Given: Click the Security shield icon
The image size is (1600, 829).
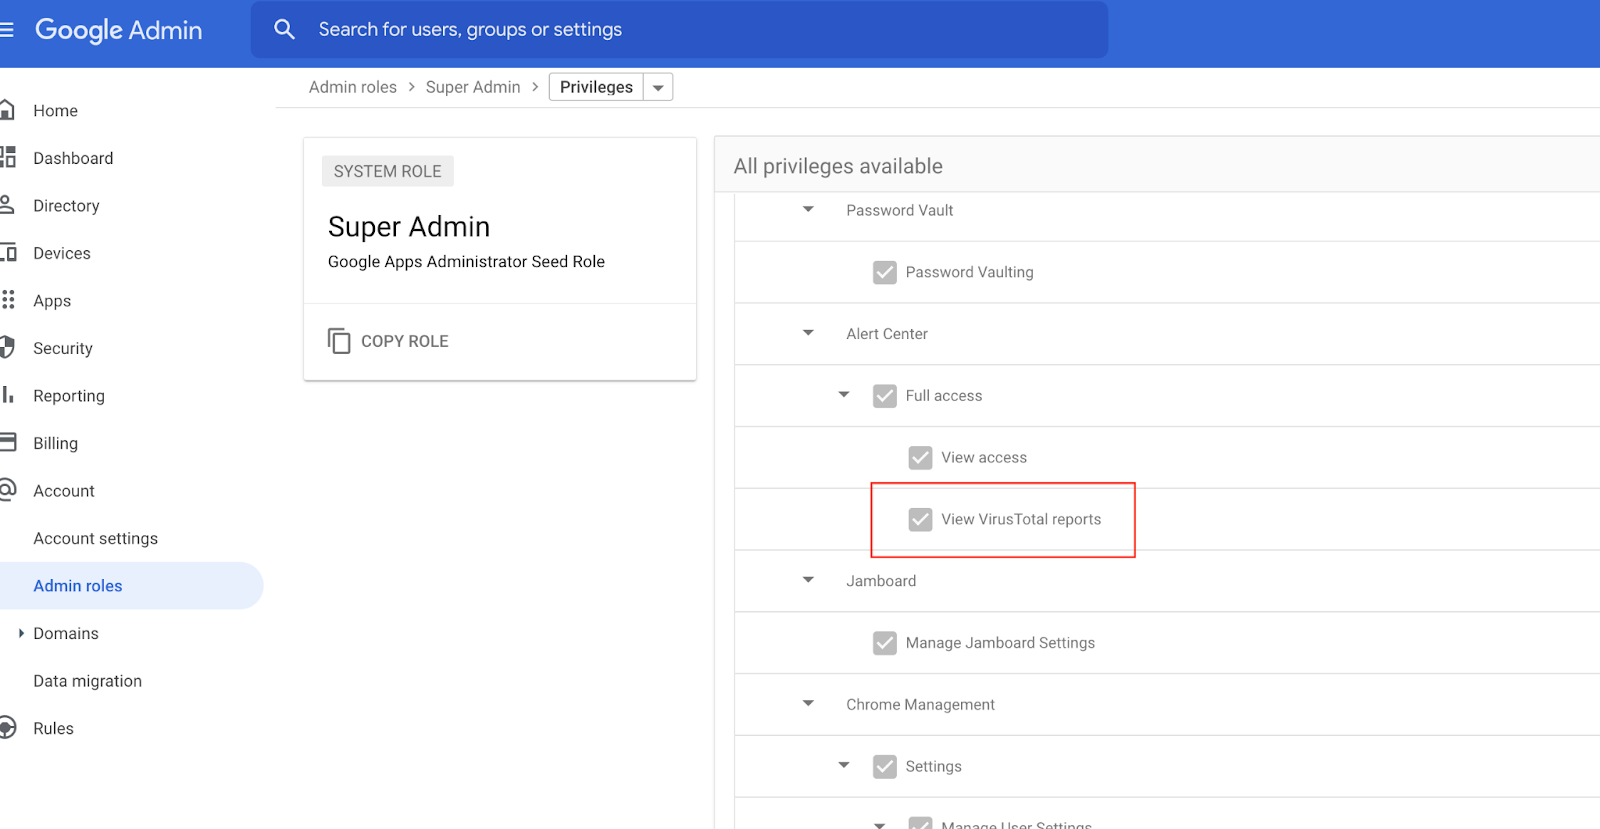Looking at the screenshot, I should pos(7,348).
